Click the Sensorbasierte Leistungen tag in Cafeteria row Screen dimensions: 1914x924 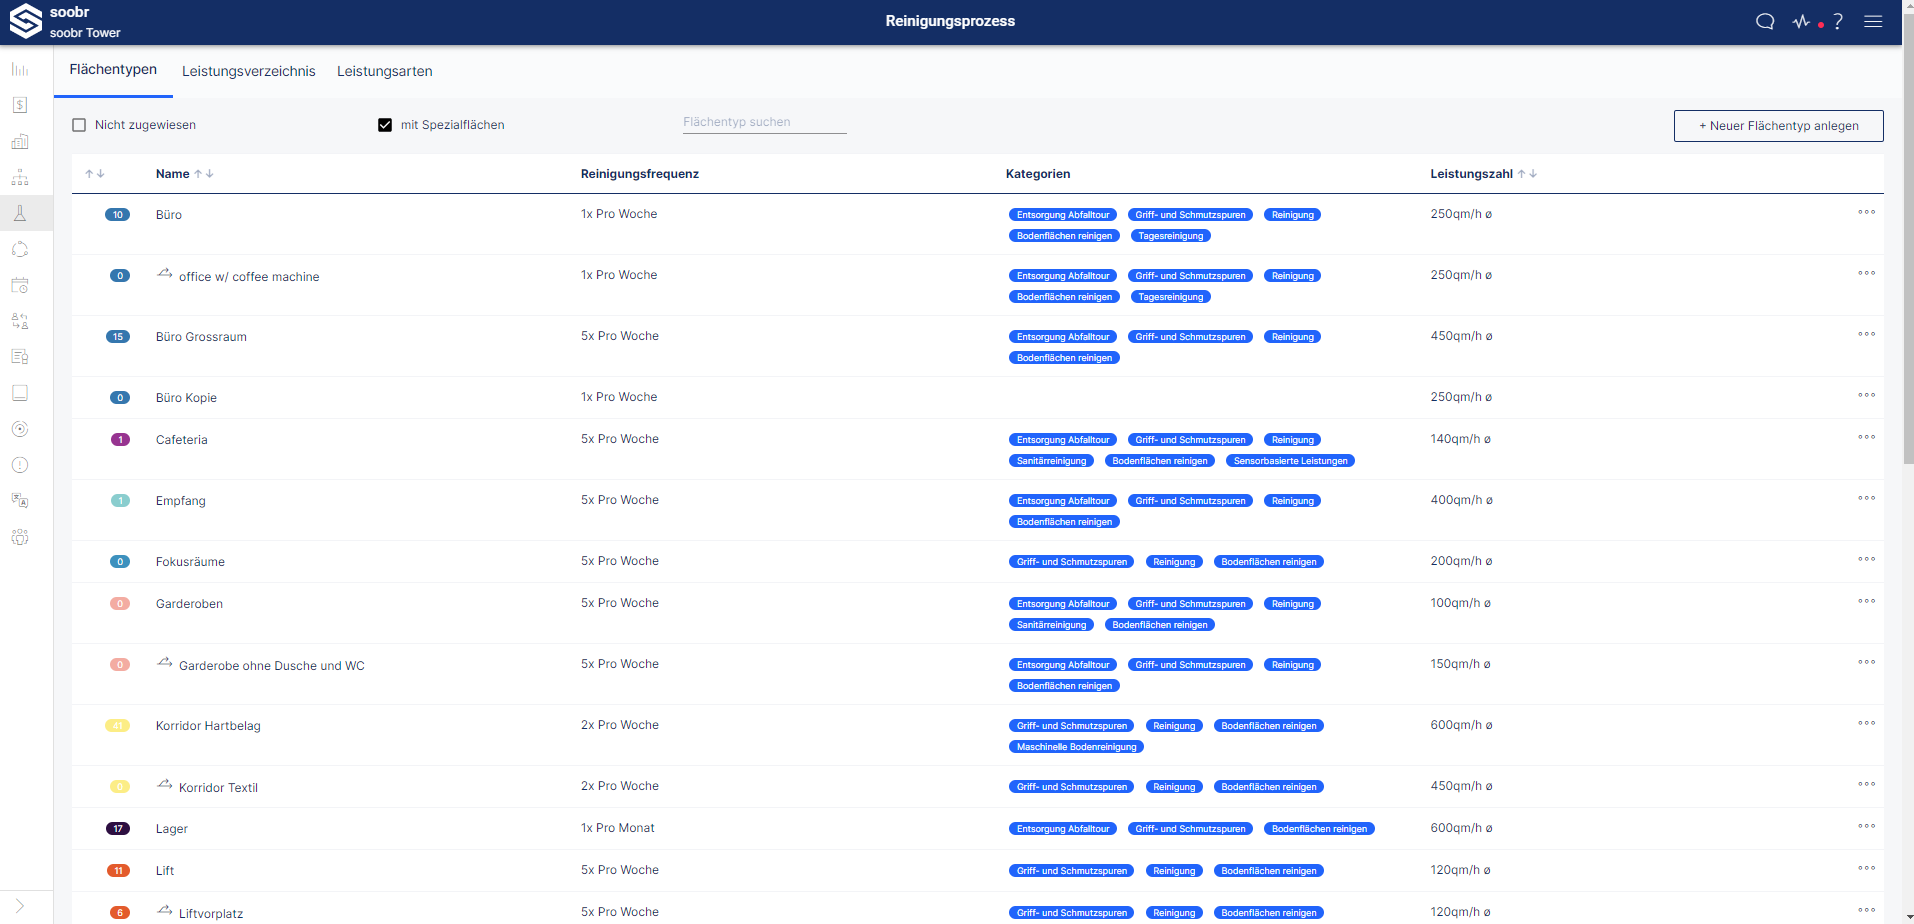(1290, 461)
